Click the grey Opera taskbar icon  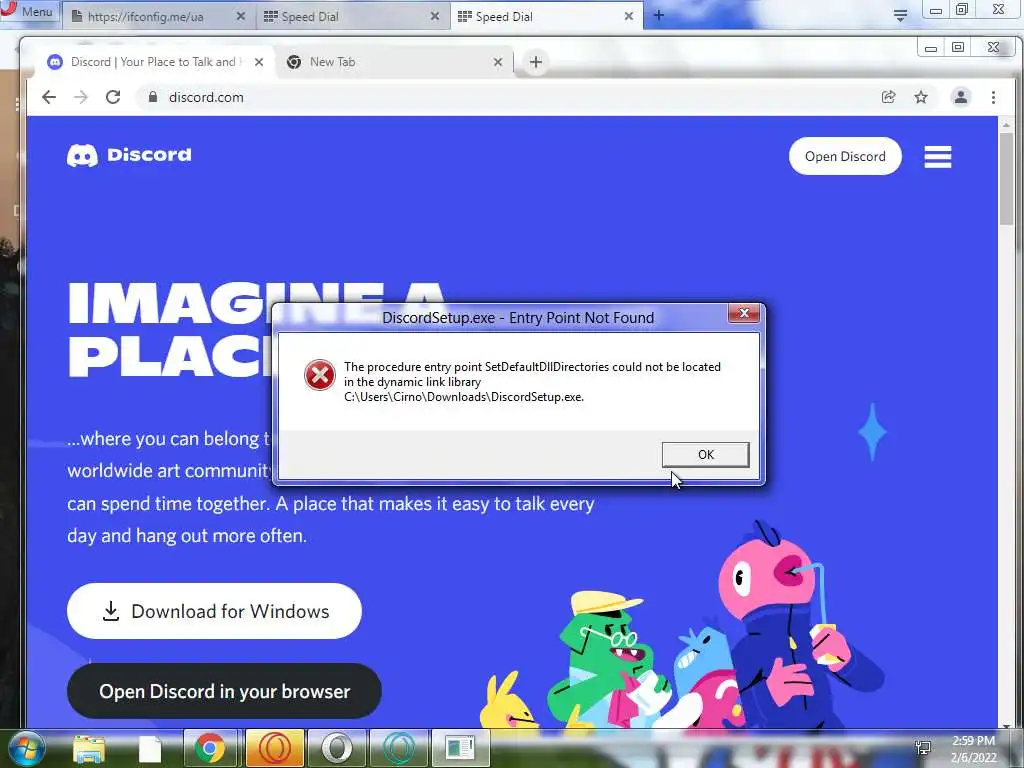(337, 748)
